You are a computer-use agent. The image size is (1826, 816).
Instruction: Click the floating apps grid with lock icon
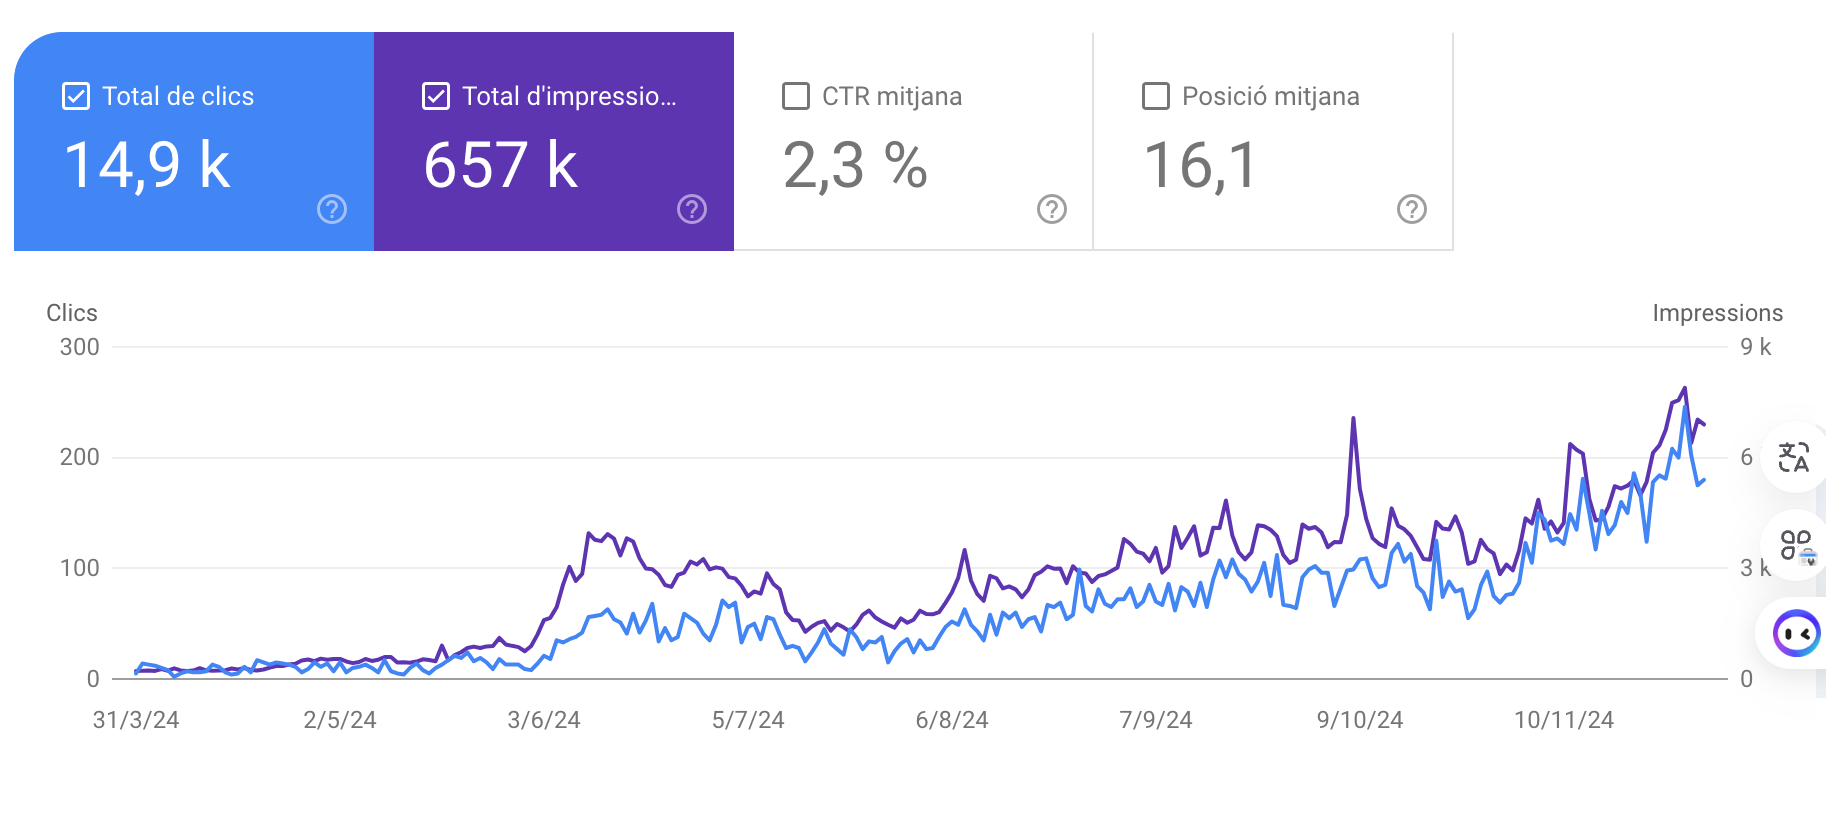click(1796, 546)
